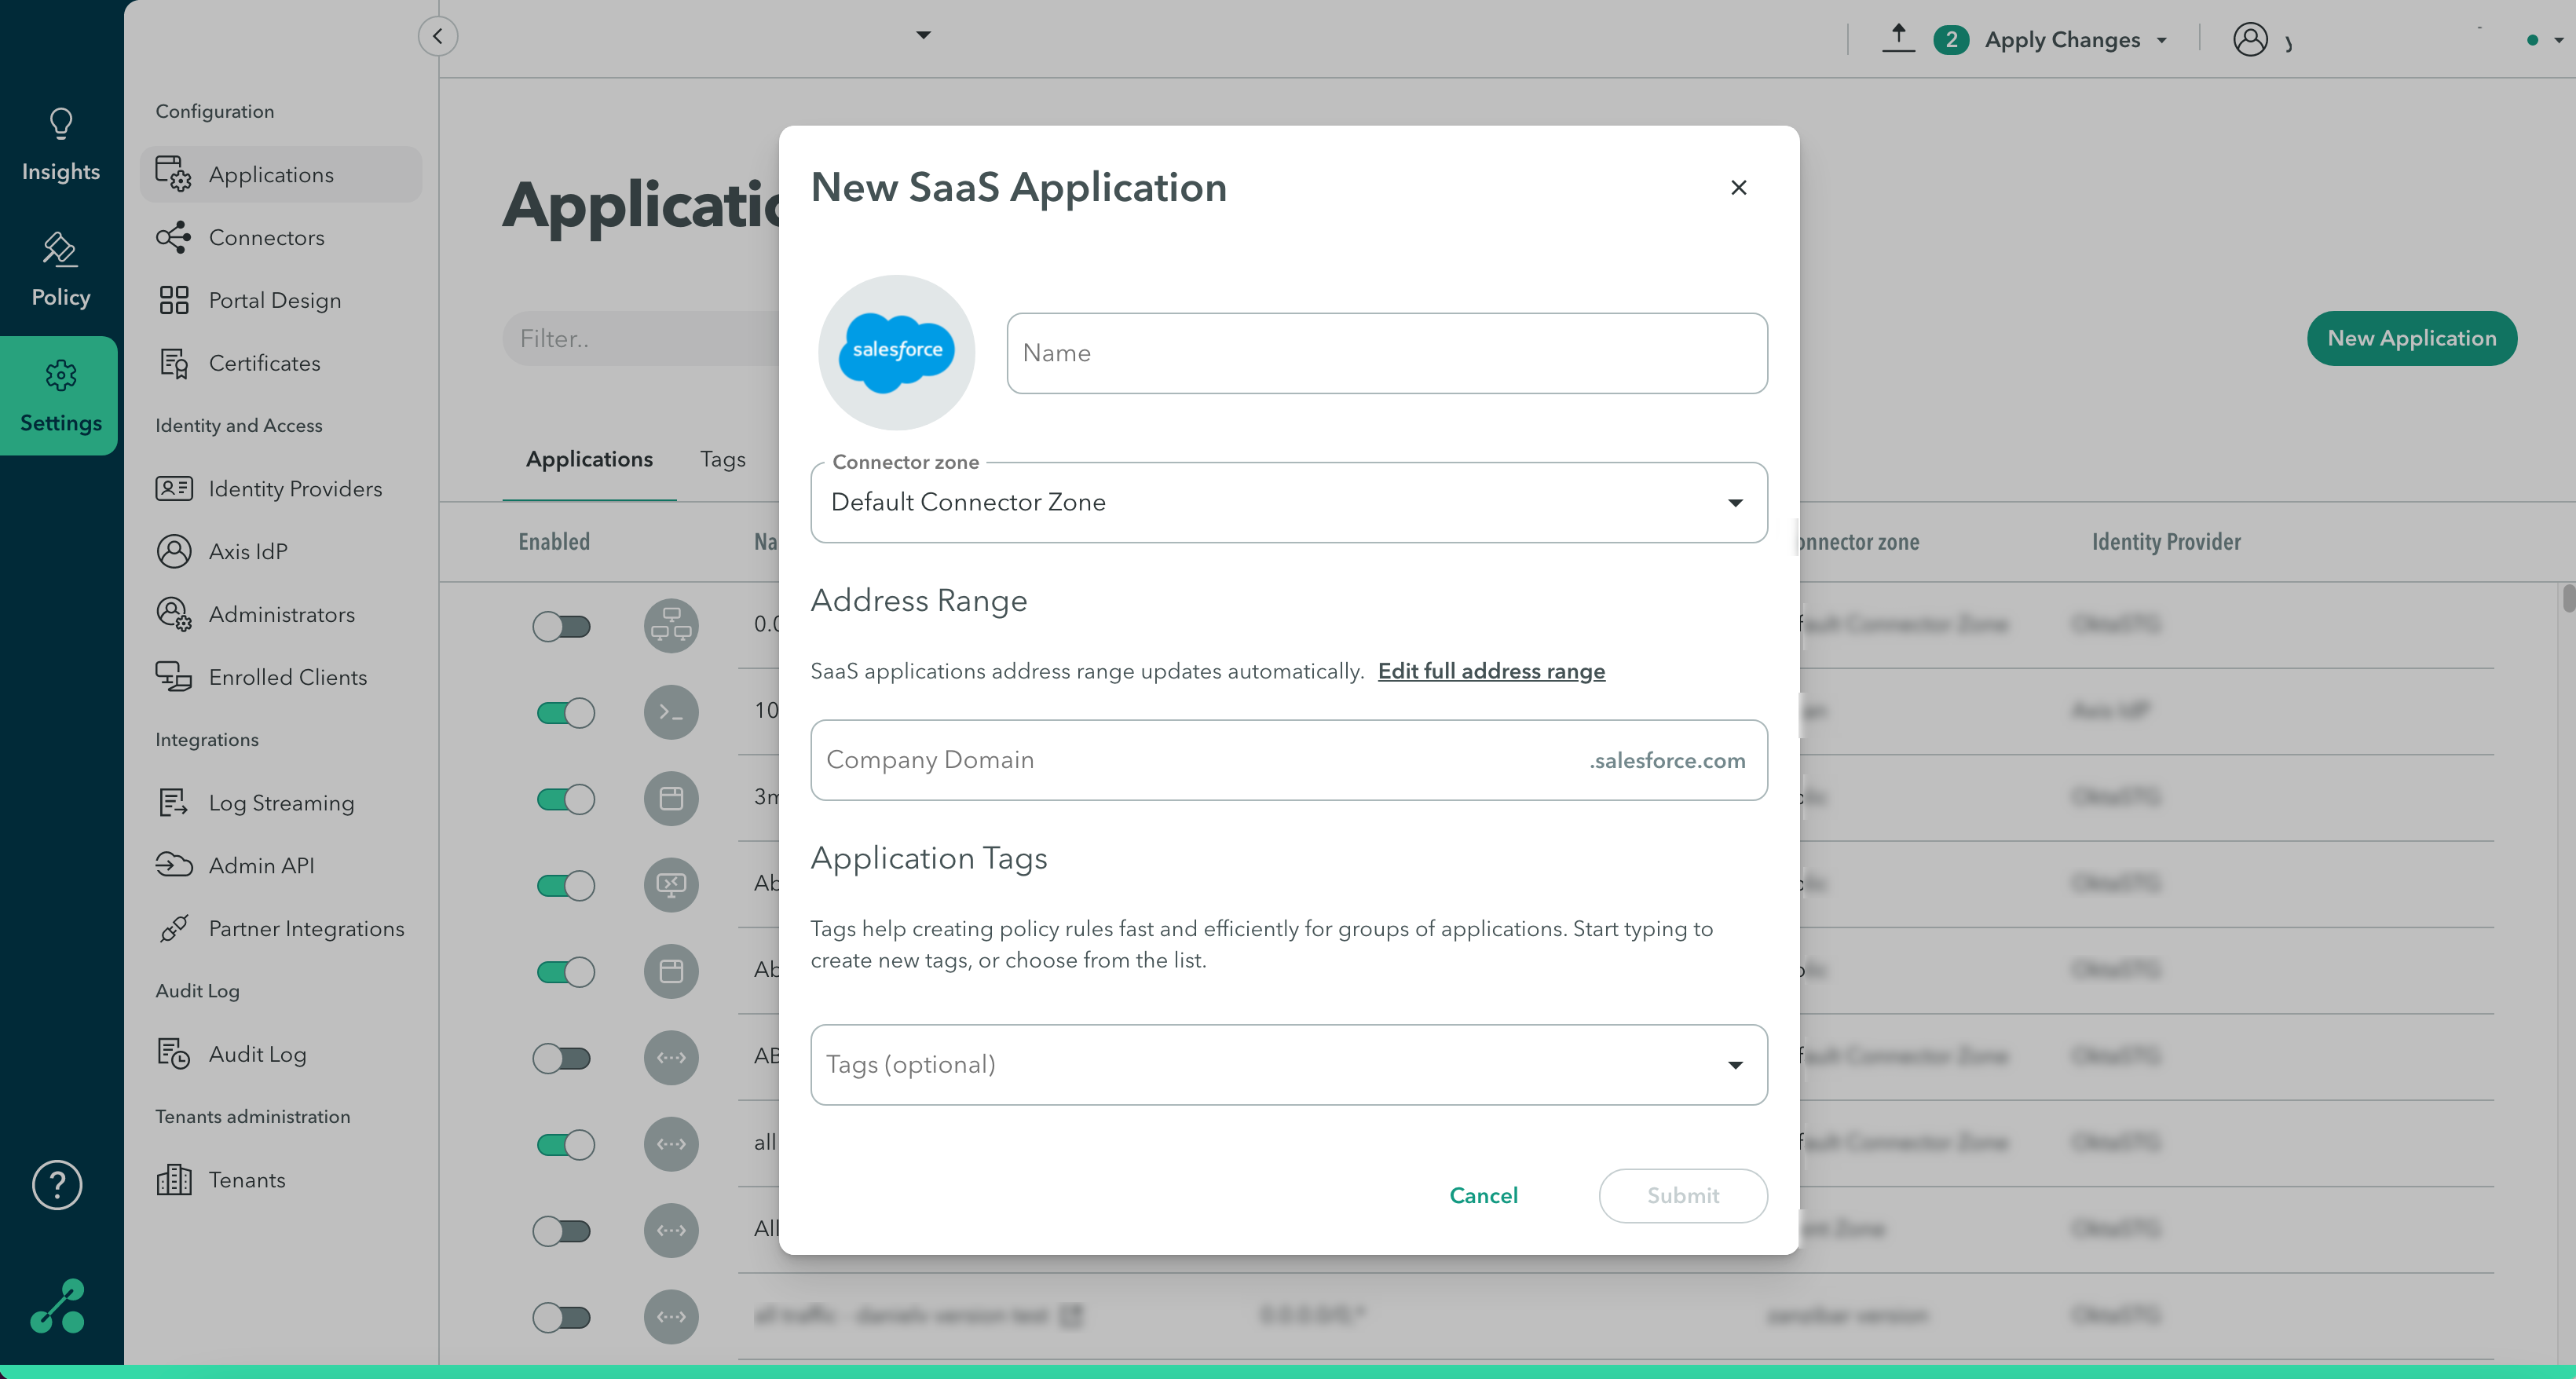The width and height of the screenshot is (2576, 1379).
Task: Click the user account avatar icon
Action: [2250, 40]
